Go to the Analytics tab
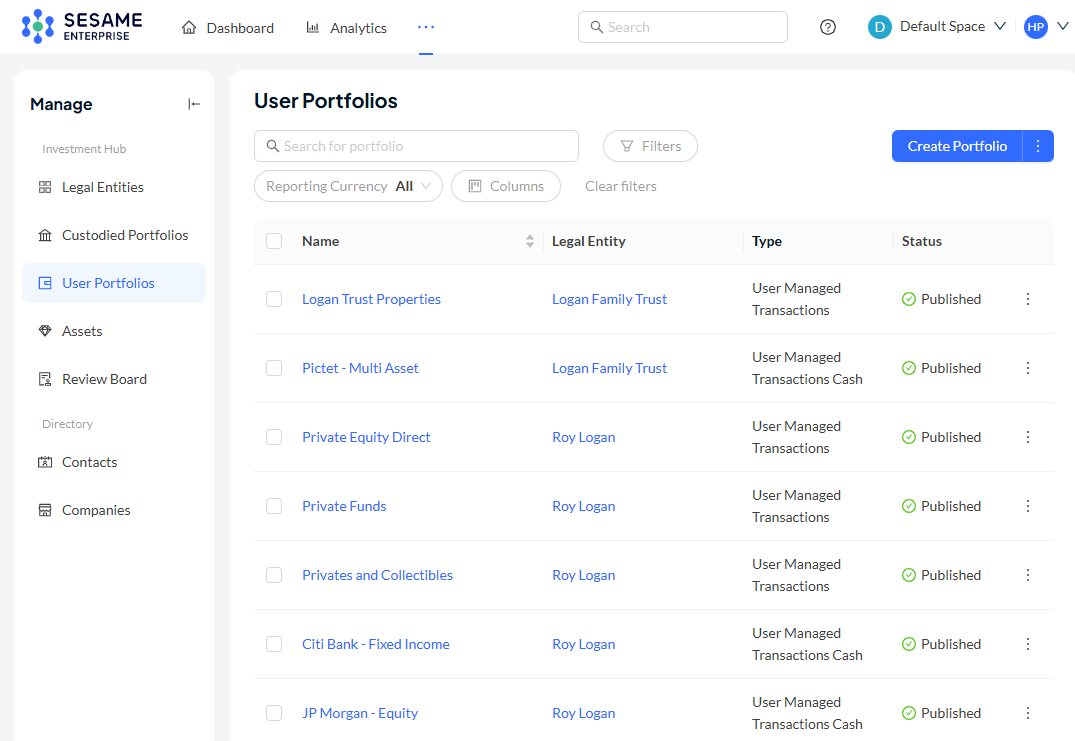Image resolution: width=1075 pixels, height=741 pixels. [x=346, y=27]
